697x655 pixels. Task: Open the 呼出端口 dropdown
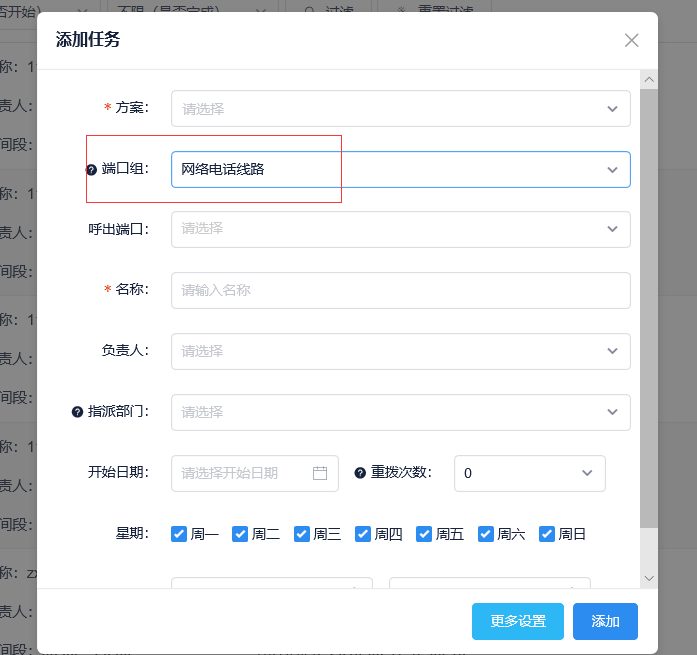[x=400, y=229]
